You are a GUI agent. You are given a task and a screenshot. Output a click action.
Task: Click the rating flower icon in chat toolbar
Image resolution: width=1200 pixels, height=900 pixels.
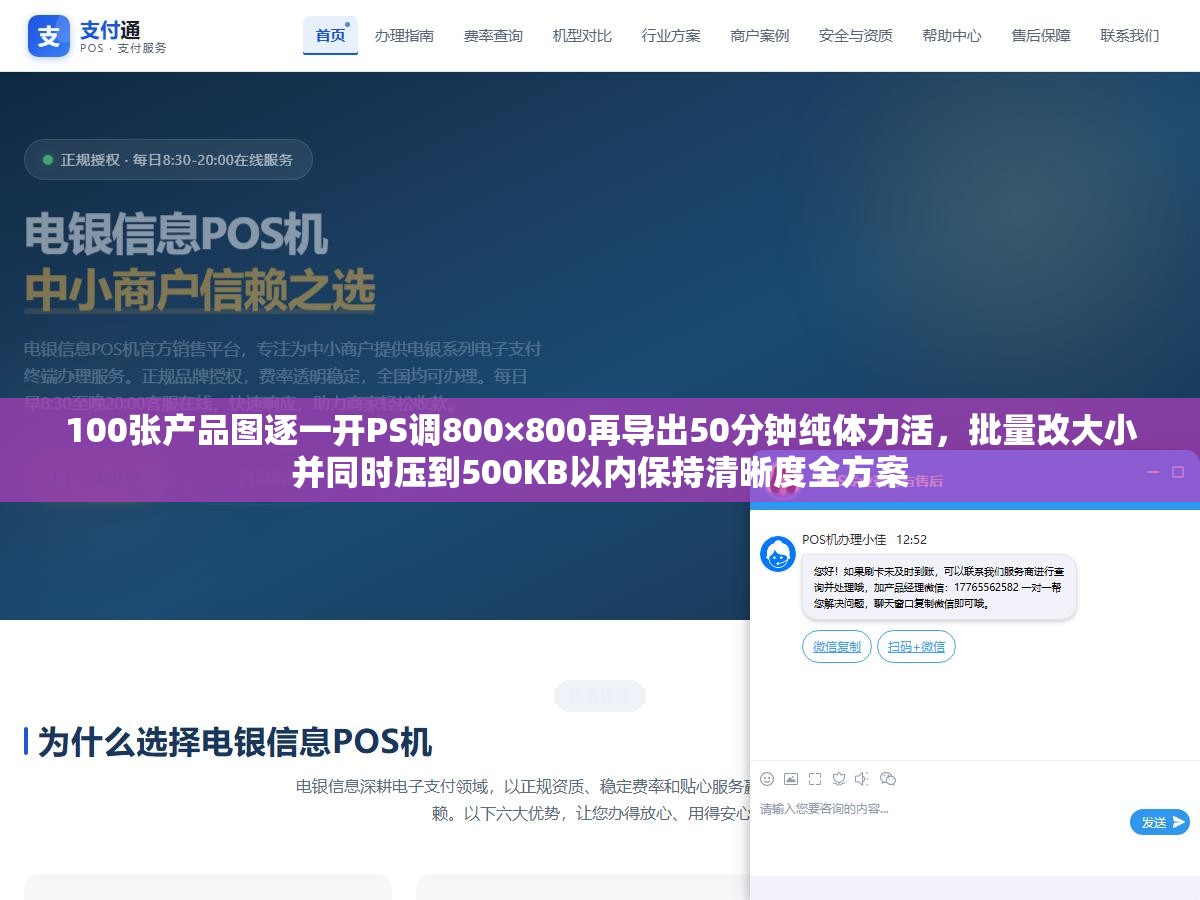[839, 779]
